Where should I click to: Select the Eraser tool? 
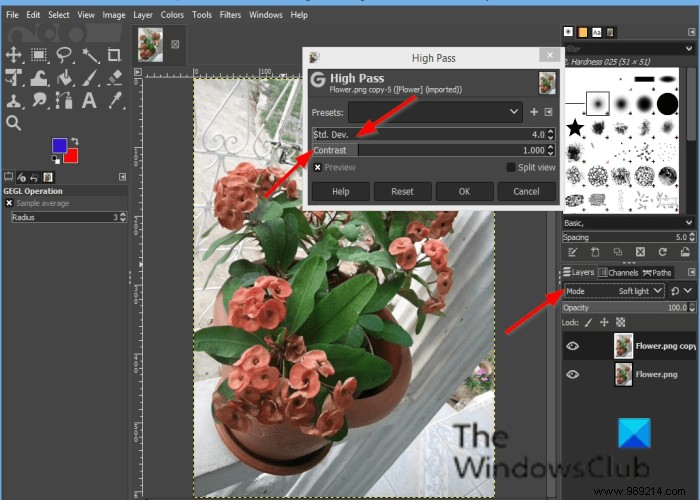click(115, 78)
